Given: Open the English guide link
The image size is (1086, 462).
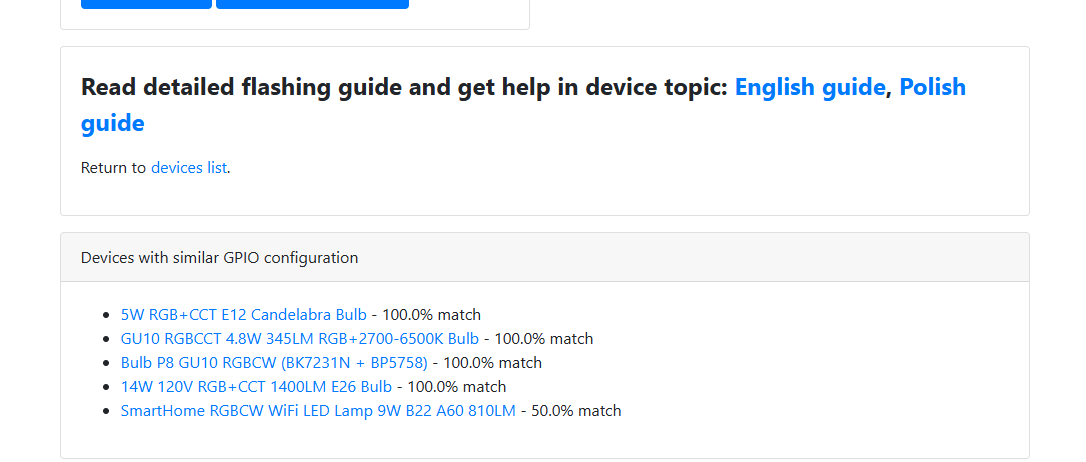Looking at the screenshot, I should (809, 87).
